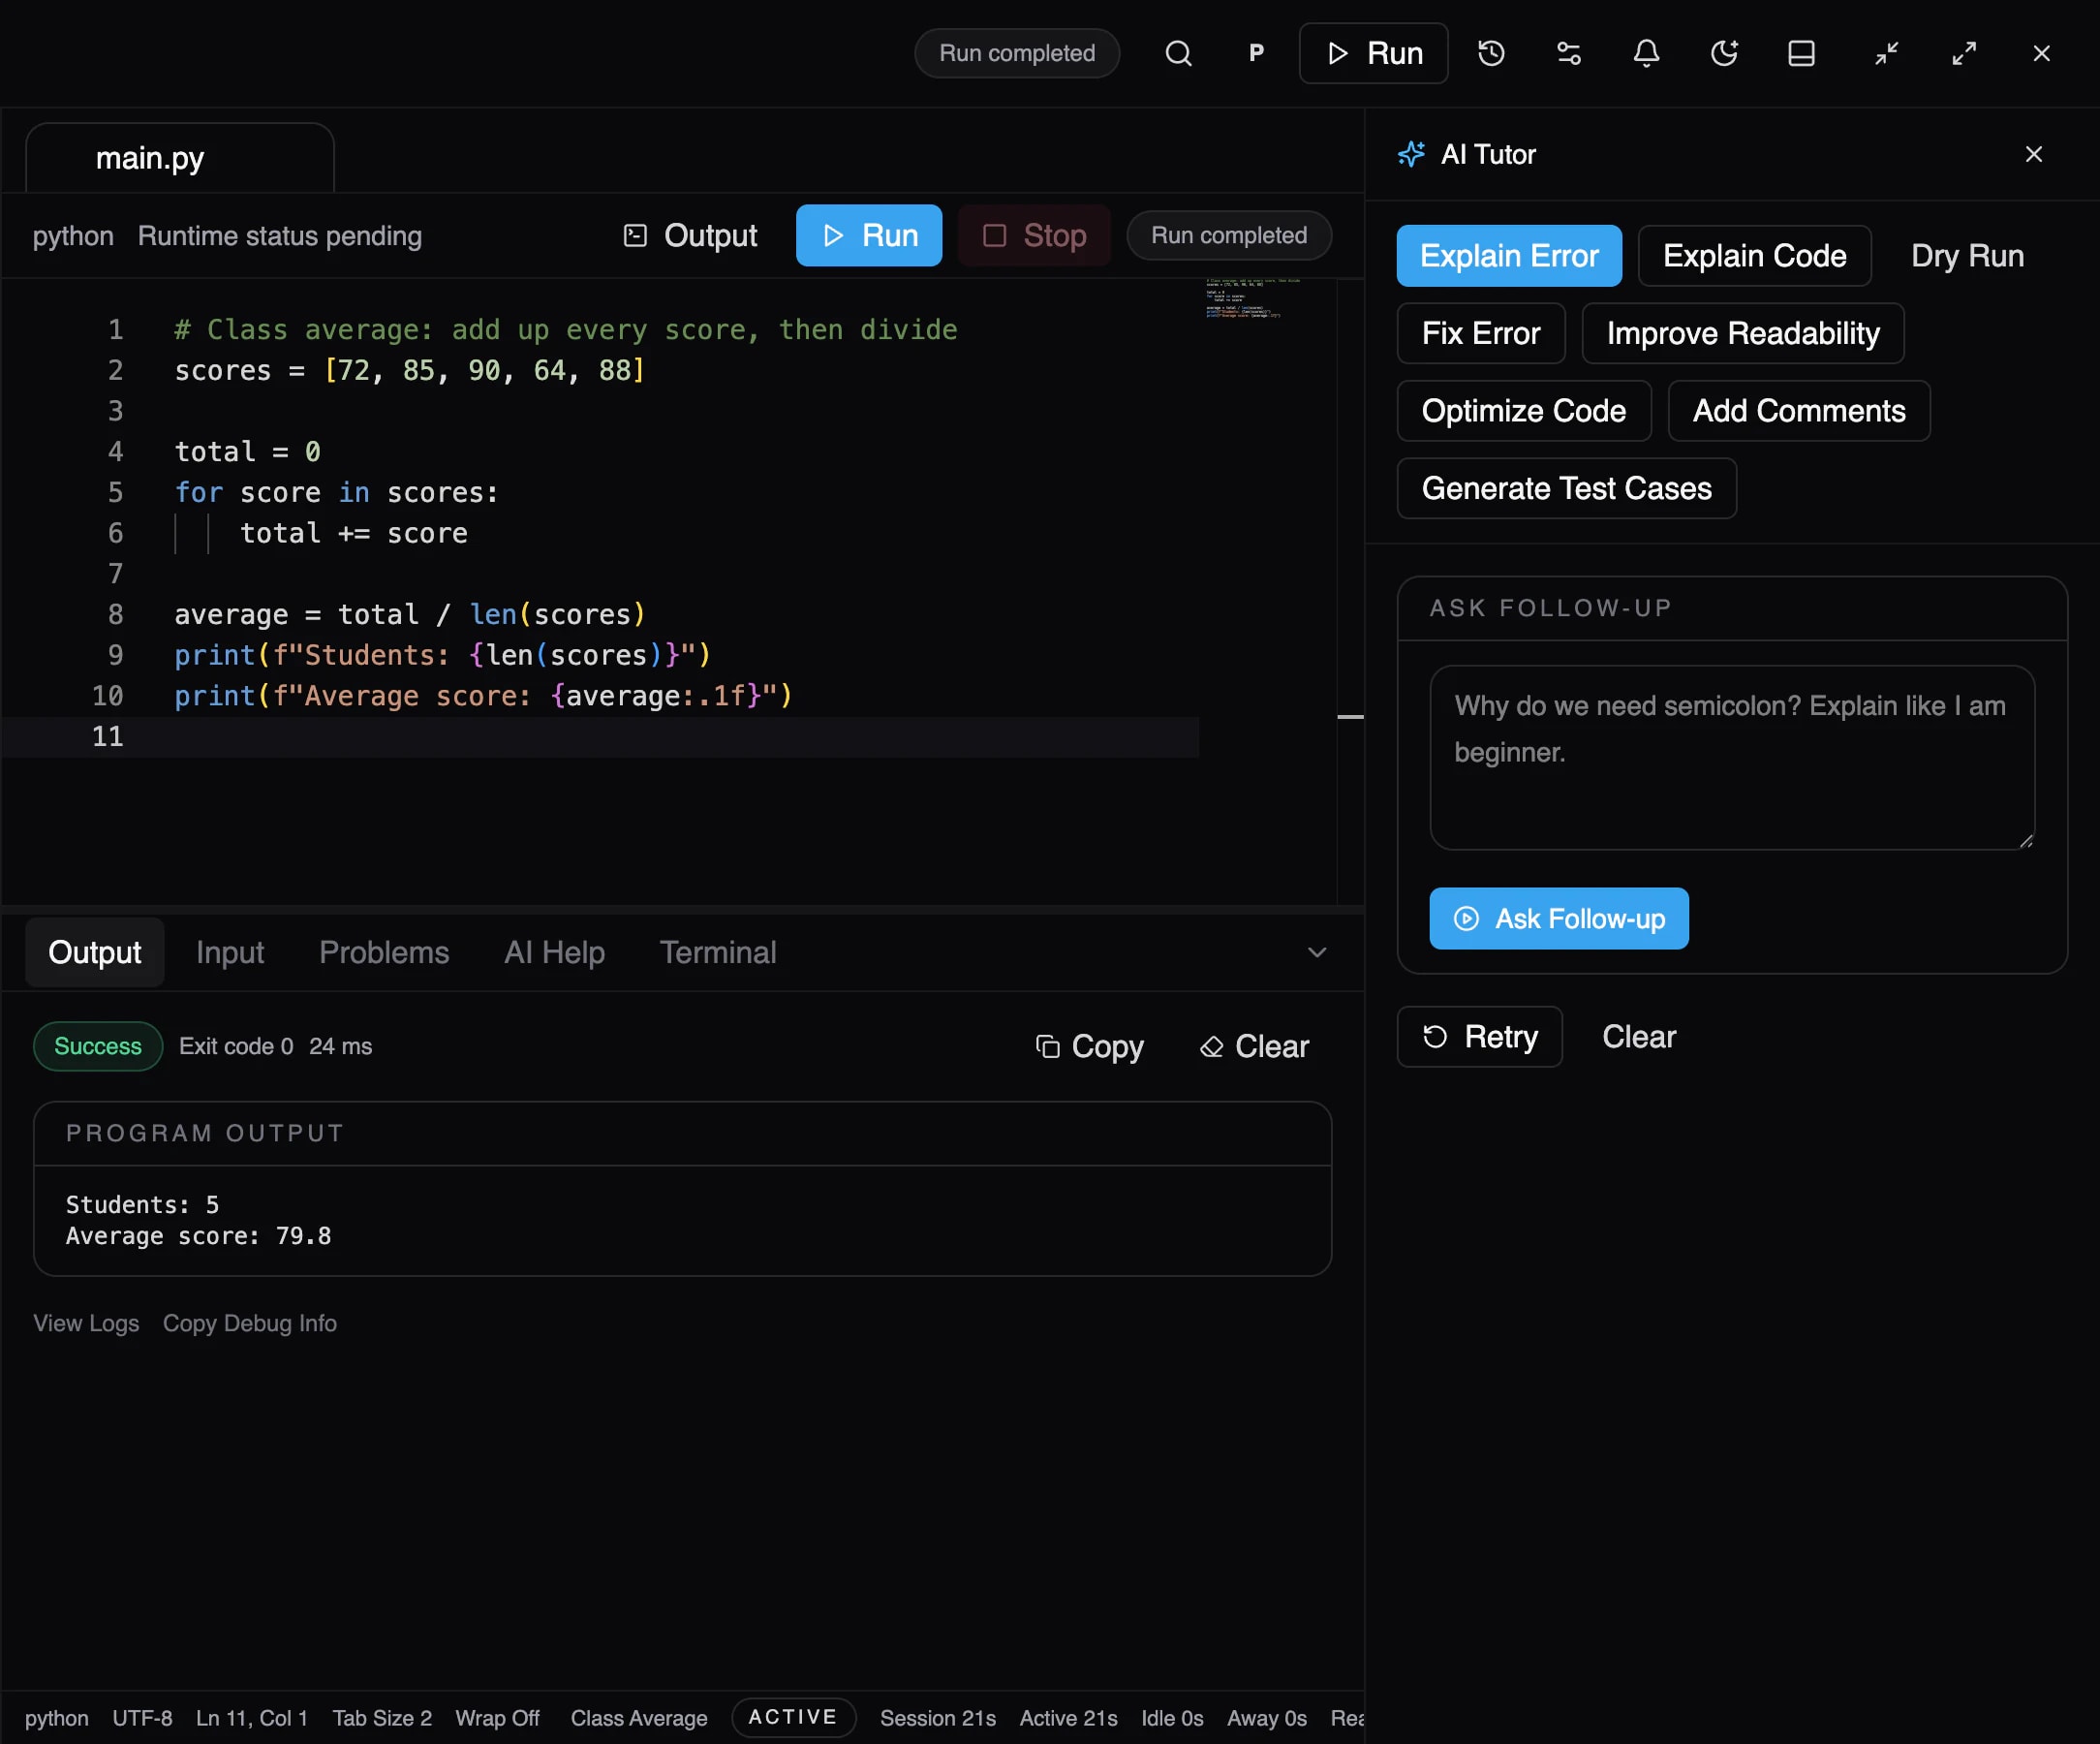This screenshot has width=2100, height=1744.
Task: Open settings sliders icon in top bar
Action: click(1569, 53)
